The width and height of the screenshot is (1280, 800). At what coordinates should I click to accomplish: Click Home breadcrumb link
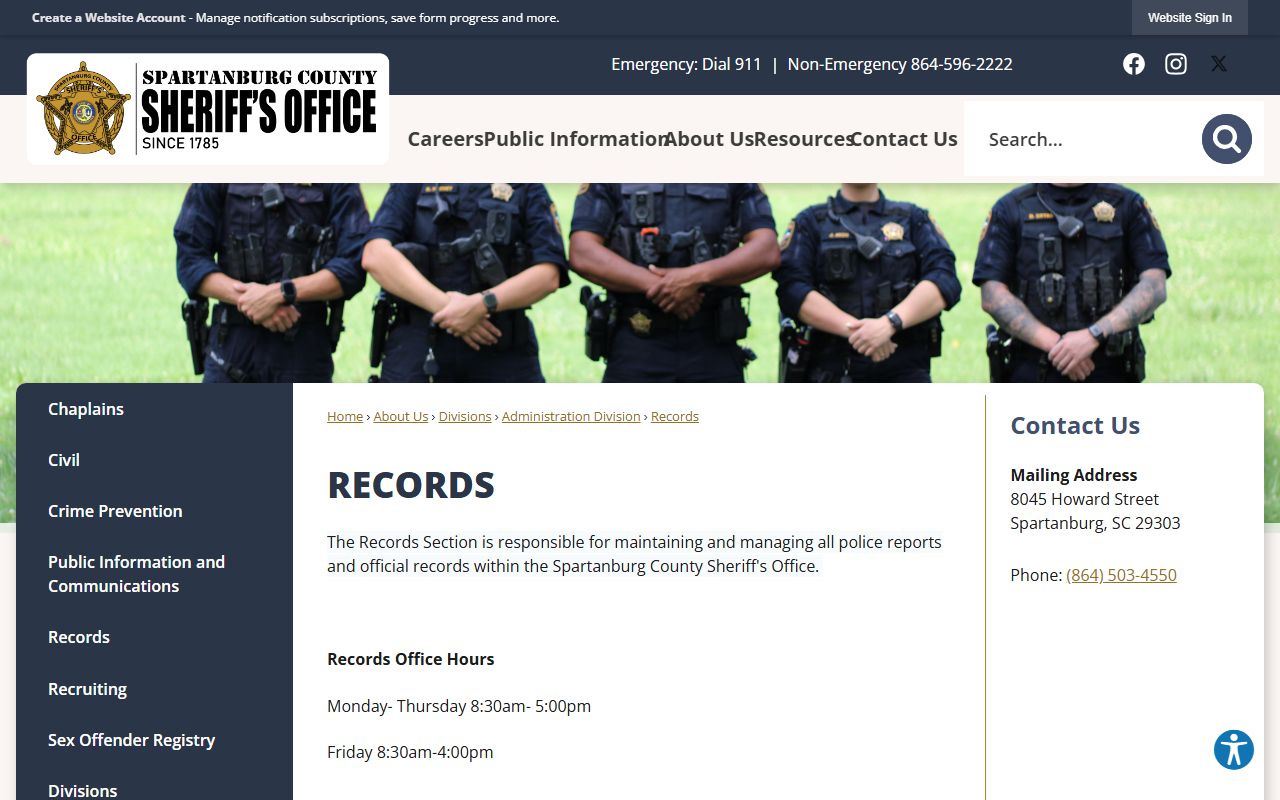click(x=345, y=416)
